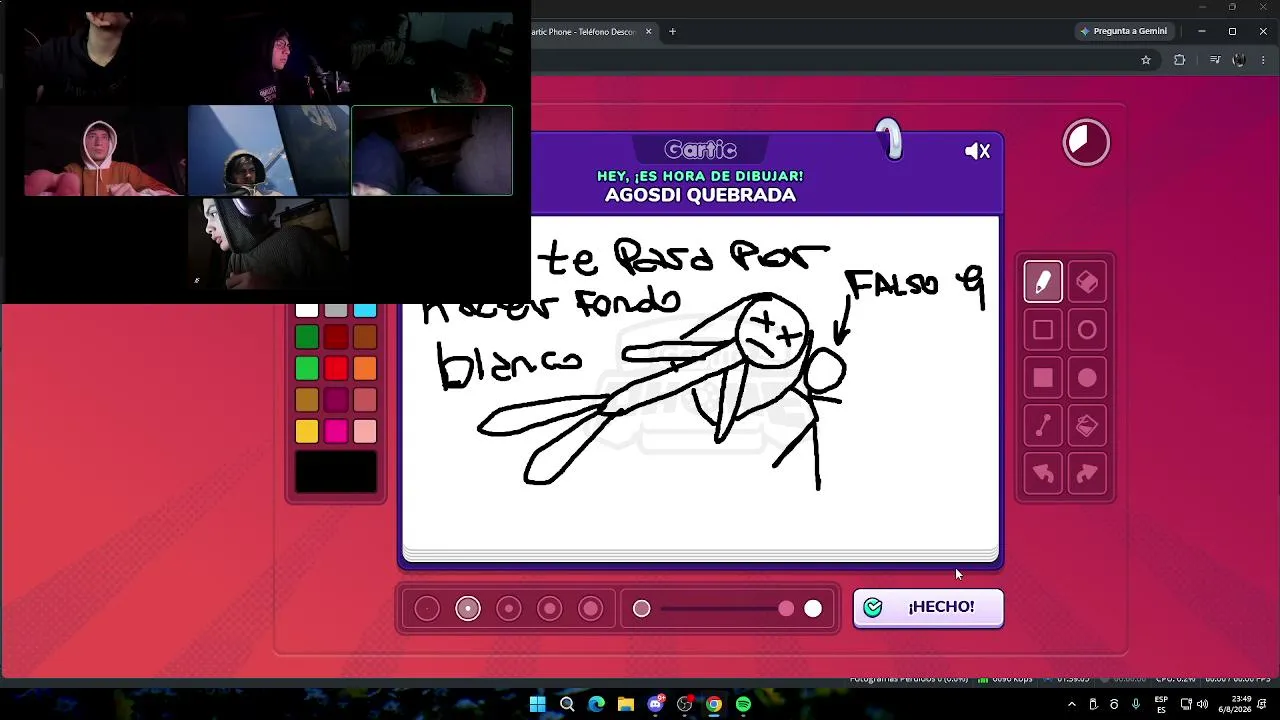Pick the filled circle shape tool
The width and height of the screenshot is (1280, 720).
1087,378
